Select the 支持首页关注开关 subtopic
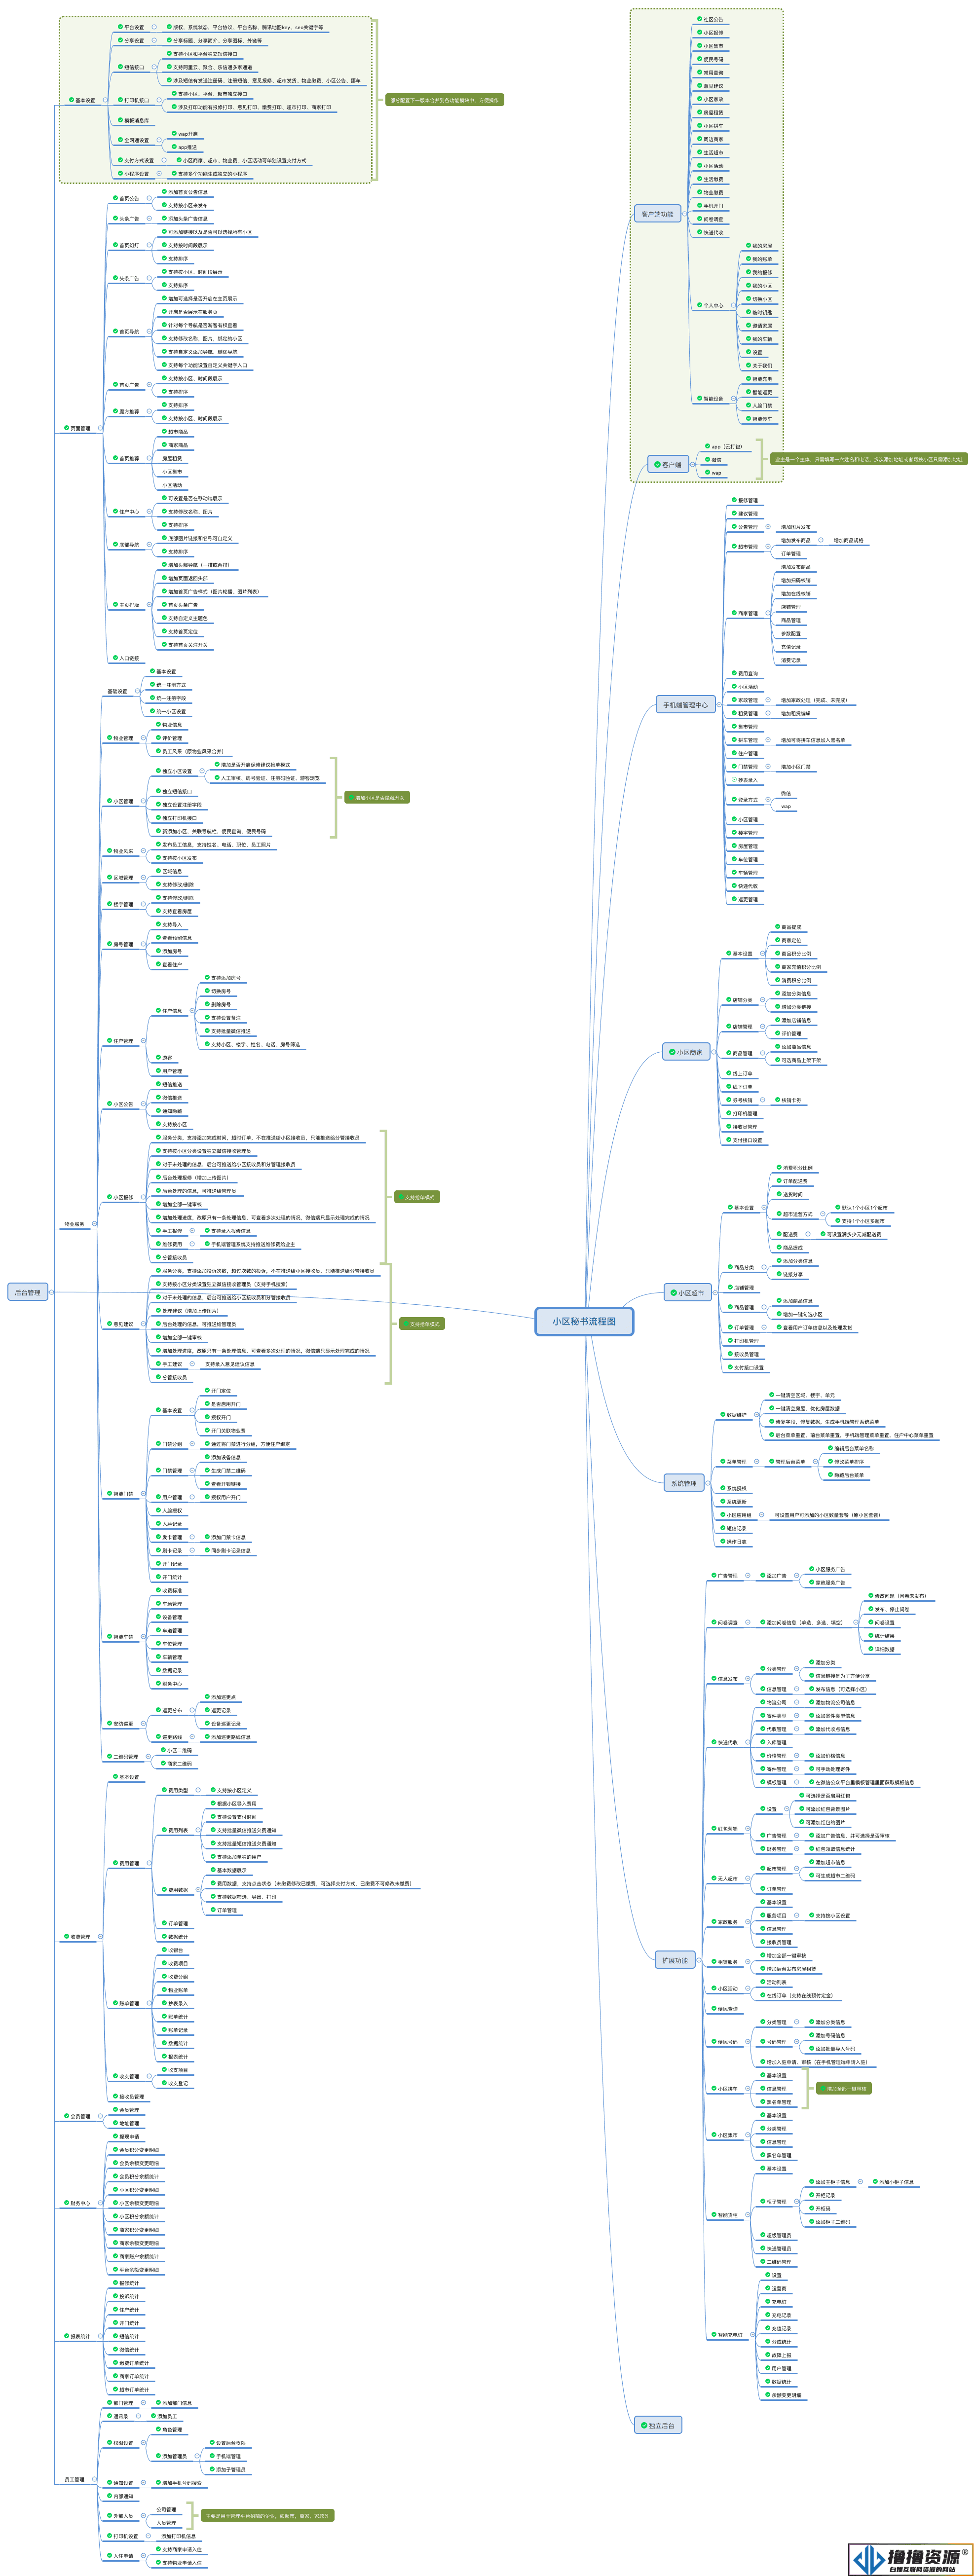 pyautogui.click(x=185, y=645)
